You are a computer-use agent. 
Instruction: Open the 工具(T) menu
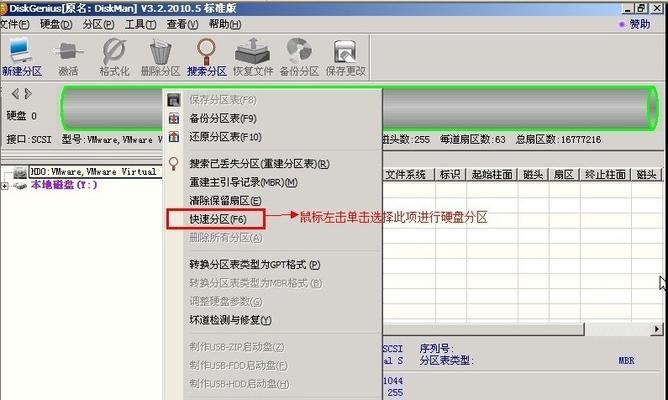[x=141, y=24]
